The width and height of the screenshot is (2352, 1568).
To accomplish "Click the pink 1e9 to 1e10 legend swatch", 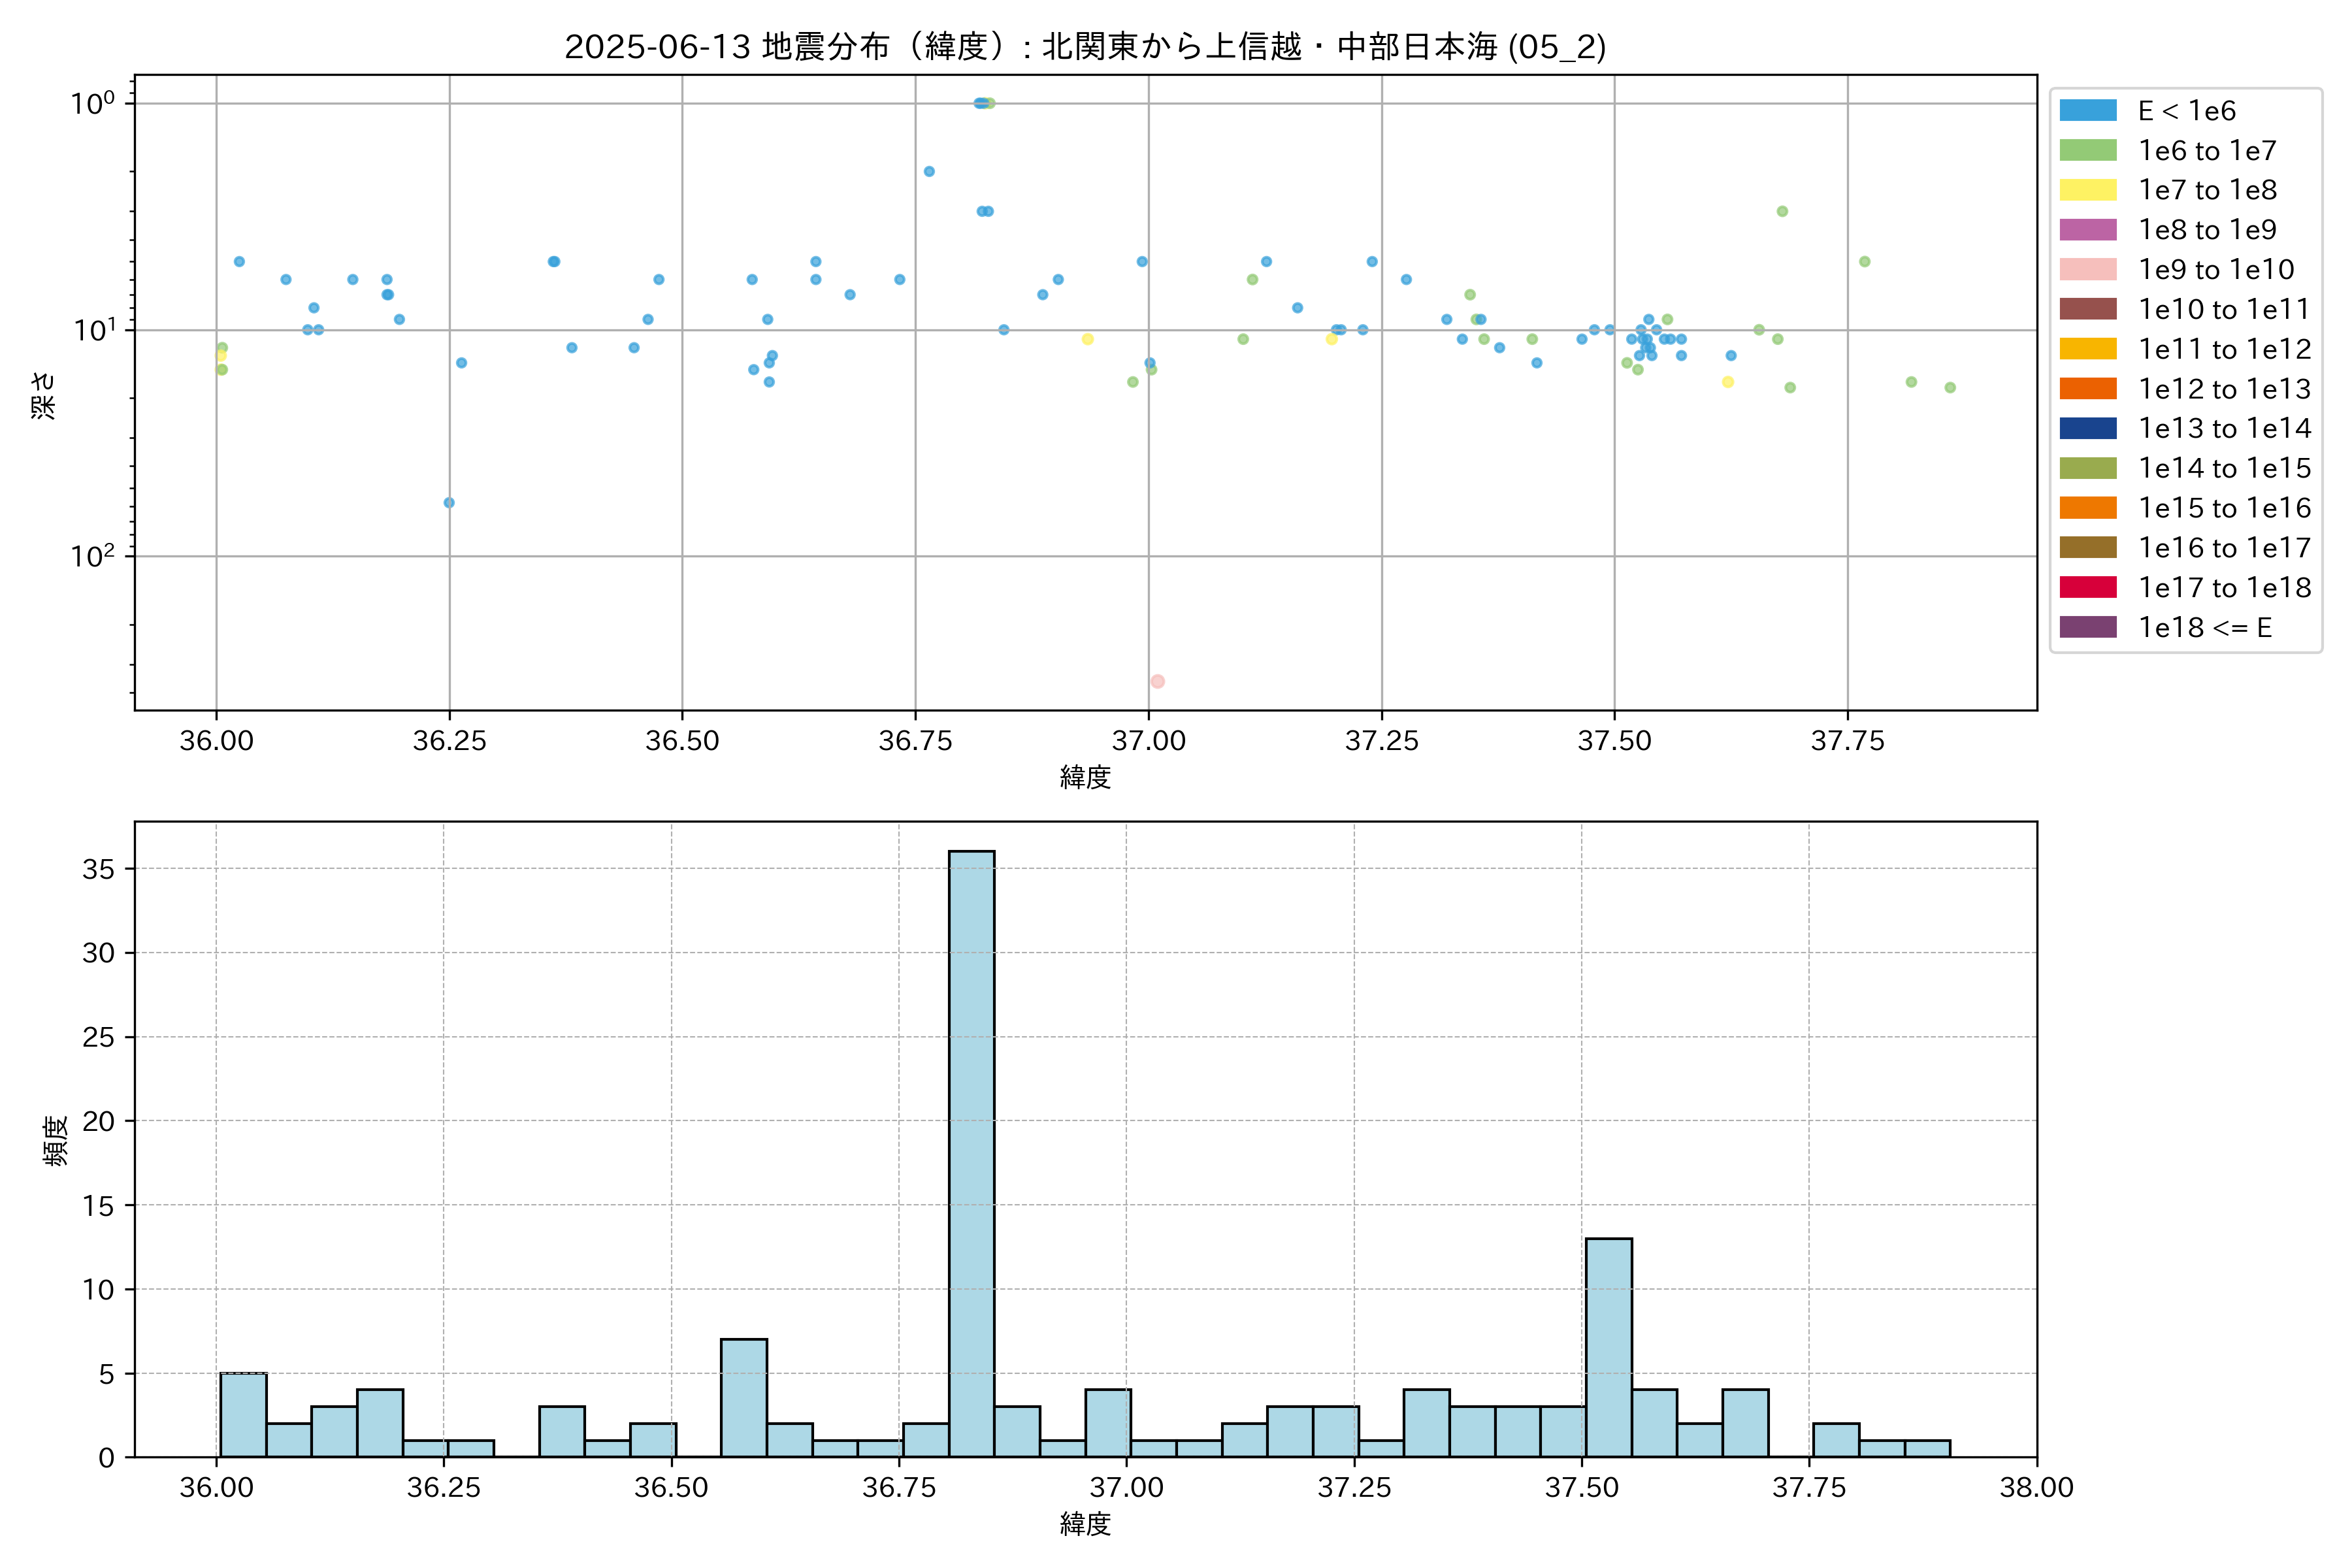I will pos(2087,269).
